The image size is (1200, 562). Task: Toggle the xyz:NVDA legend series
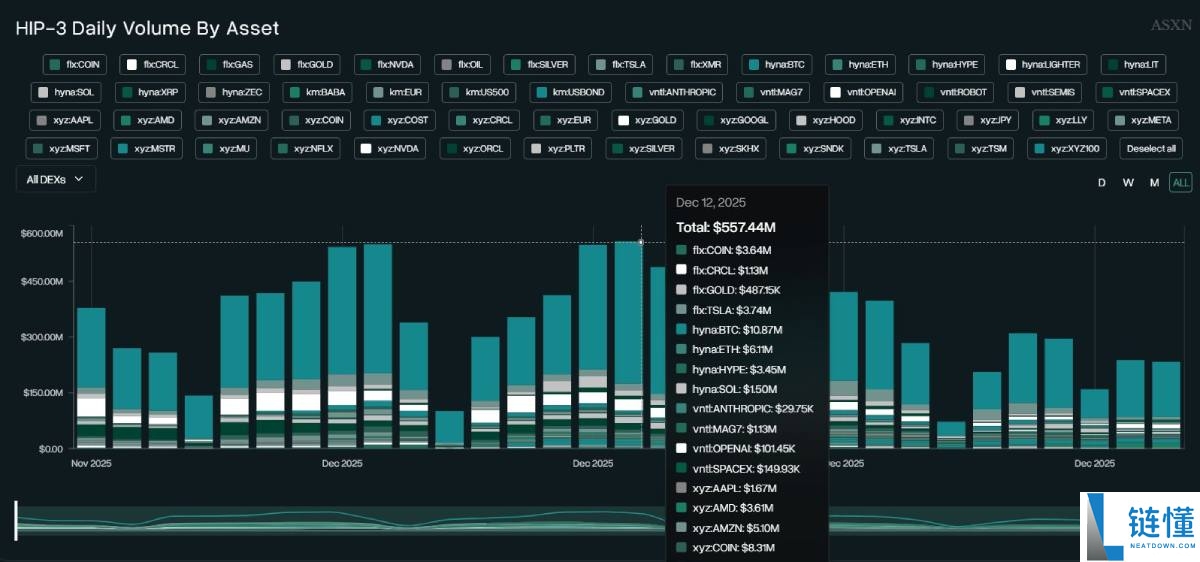click(392, 149)
